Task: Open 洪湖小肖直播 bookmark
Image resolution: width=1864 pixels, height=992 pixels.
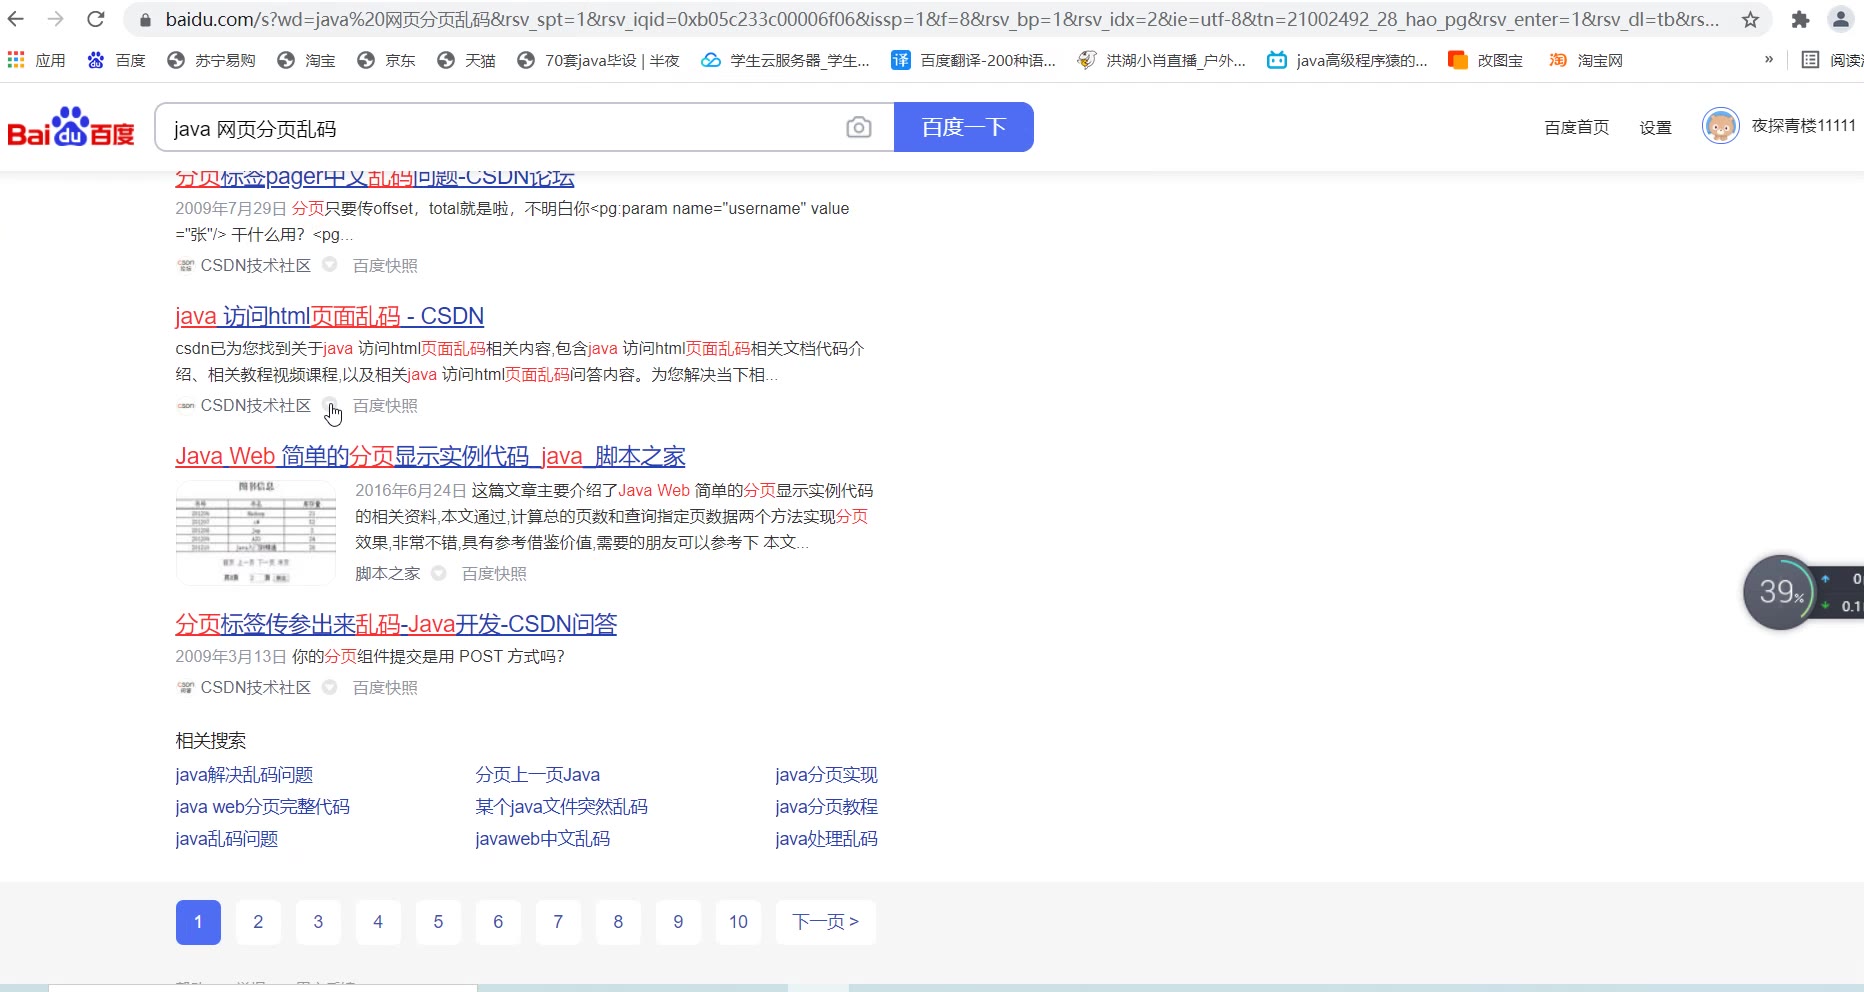Action: [1161, 60]
